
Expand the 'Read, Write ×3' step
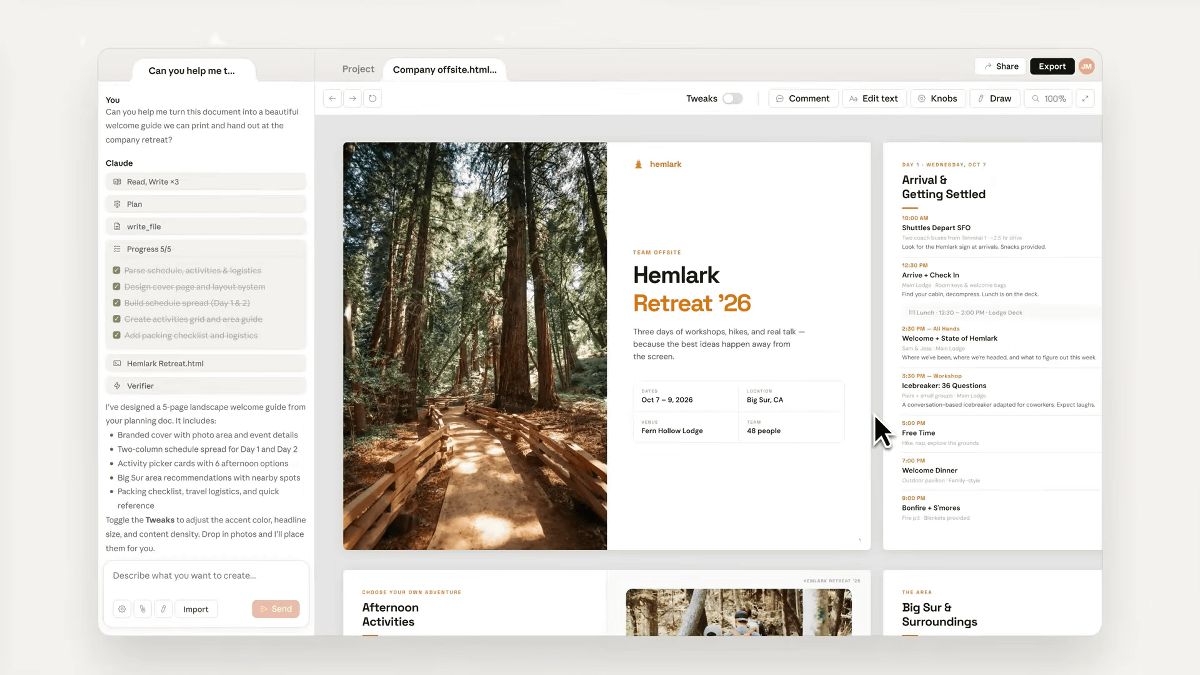tap(205, 182)
